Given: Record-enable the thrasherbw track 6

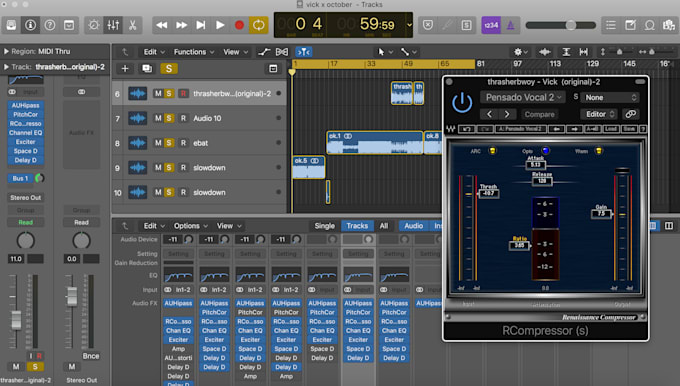Looking at the screenshot, I should coord(183,93).
